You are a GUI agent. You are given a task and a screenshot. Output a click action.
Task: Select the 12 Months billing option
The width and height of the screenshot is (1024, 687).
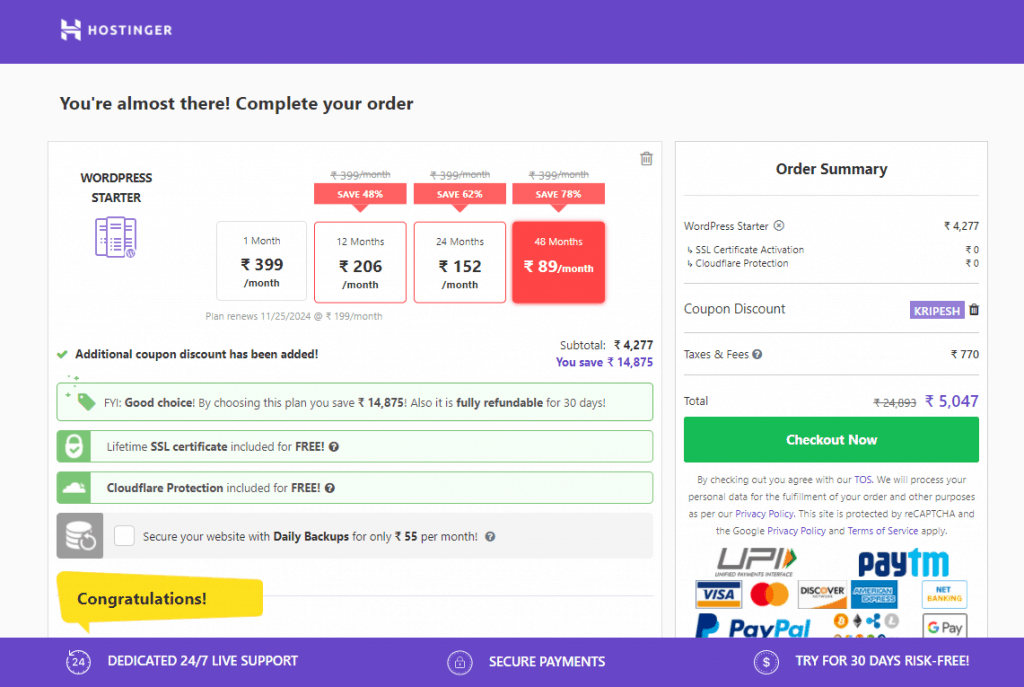(x=360, y=262)
